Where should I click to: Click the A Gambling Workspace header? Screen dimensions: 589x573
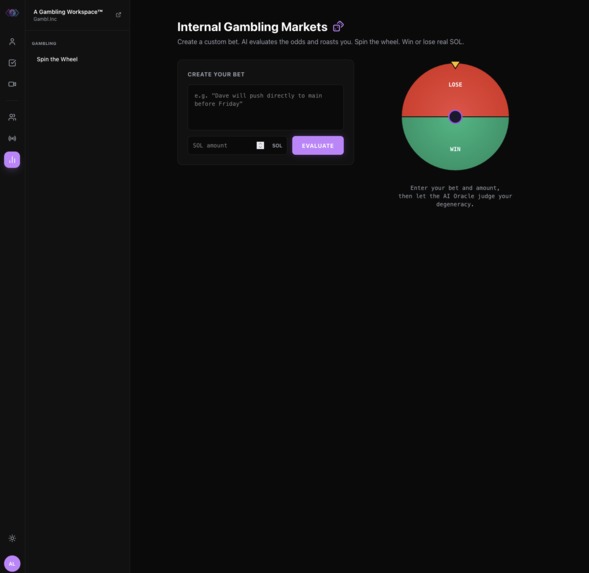point(68,12)
